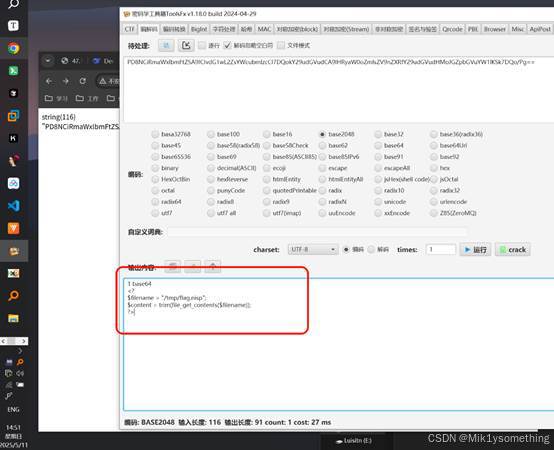Open Google Chrome from the taskbar
Image resolution: width=554 pixels, height=450 pixels.
[x=13, y=48]
